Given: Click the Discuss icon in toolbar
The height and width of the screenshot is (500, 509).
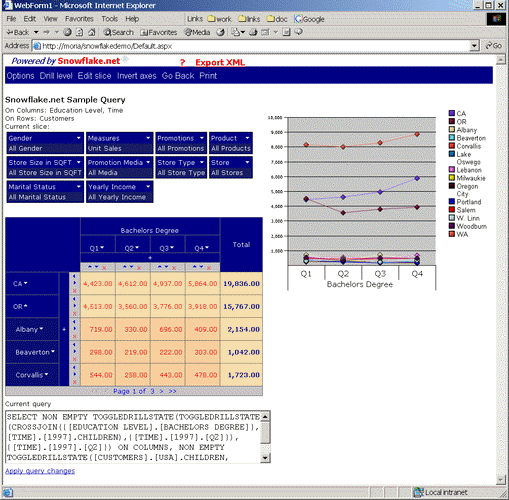Looking at the screenshot, I should click(x=299, y=32).
